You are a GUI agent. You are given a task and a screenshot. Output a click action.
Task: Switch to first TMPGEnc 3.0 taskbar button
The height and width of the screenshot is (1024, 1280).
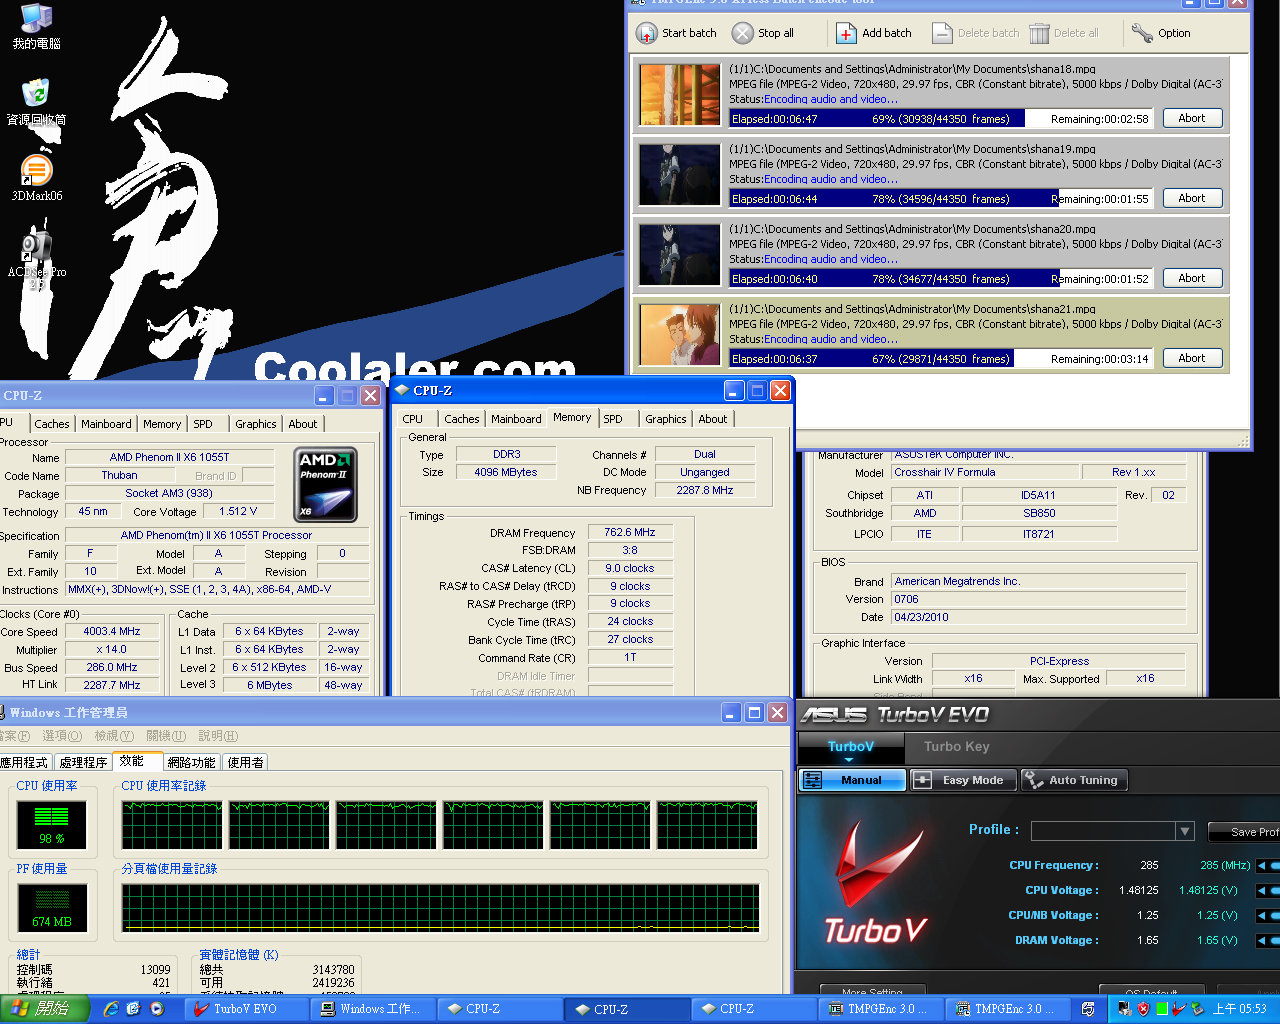(x=881, y=1009)
